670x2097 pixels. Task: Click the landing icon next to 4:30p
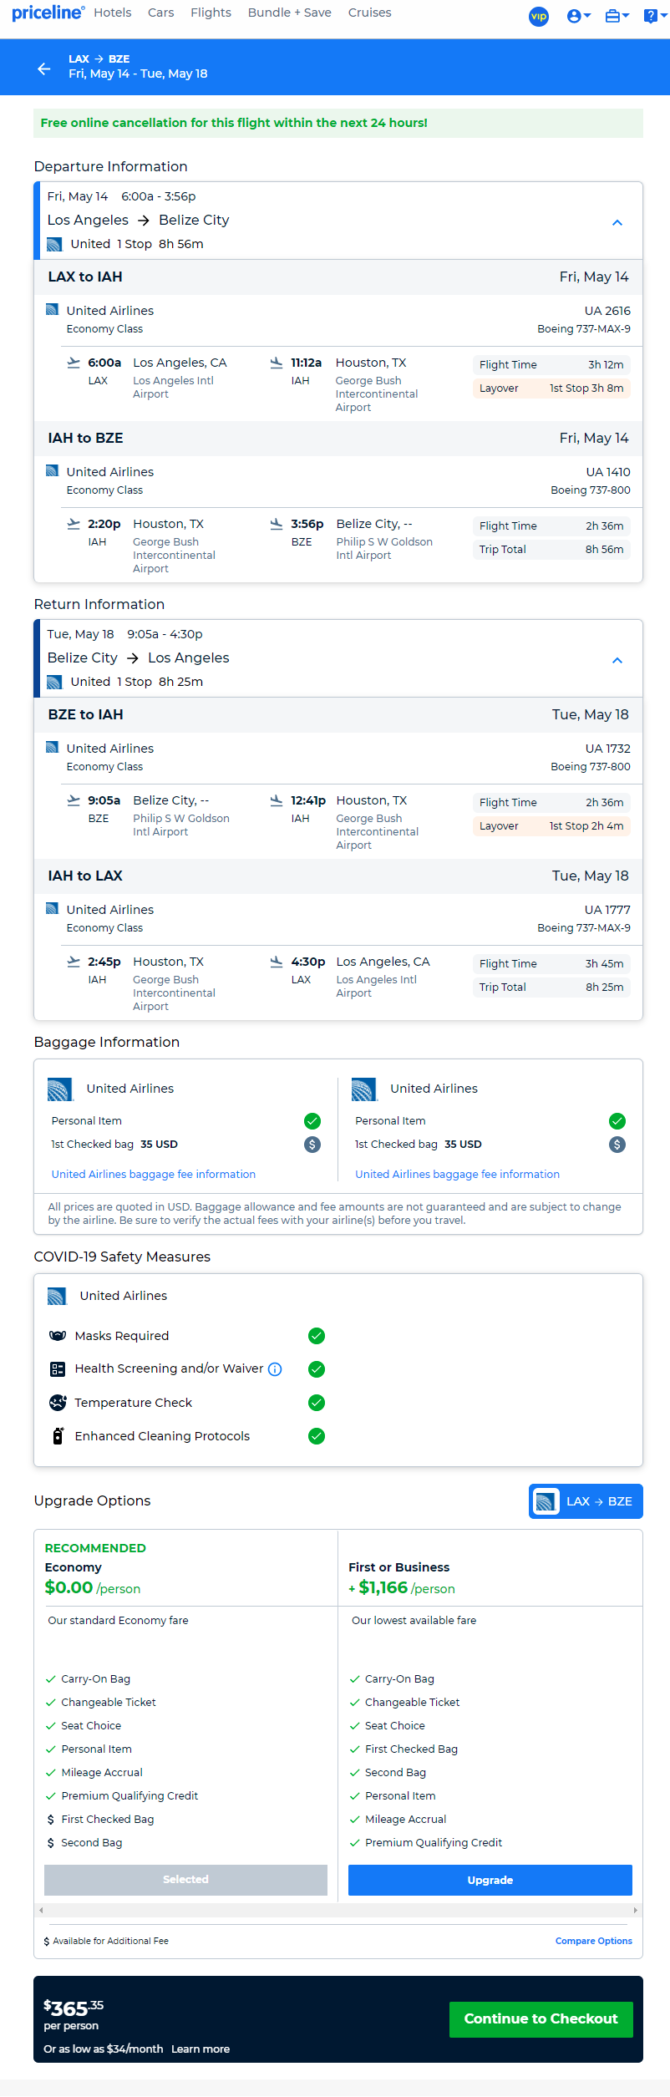point(276,961)
